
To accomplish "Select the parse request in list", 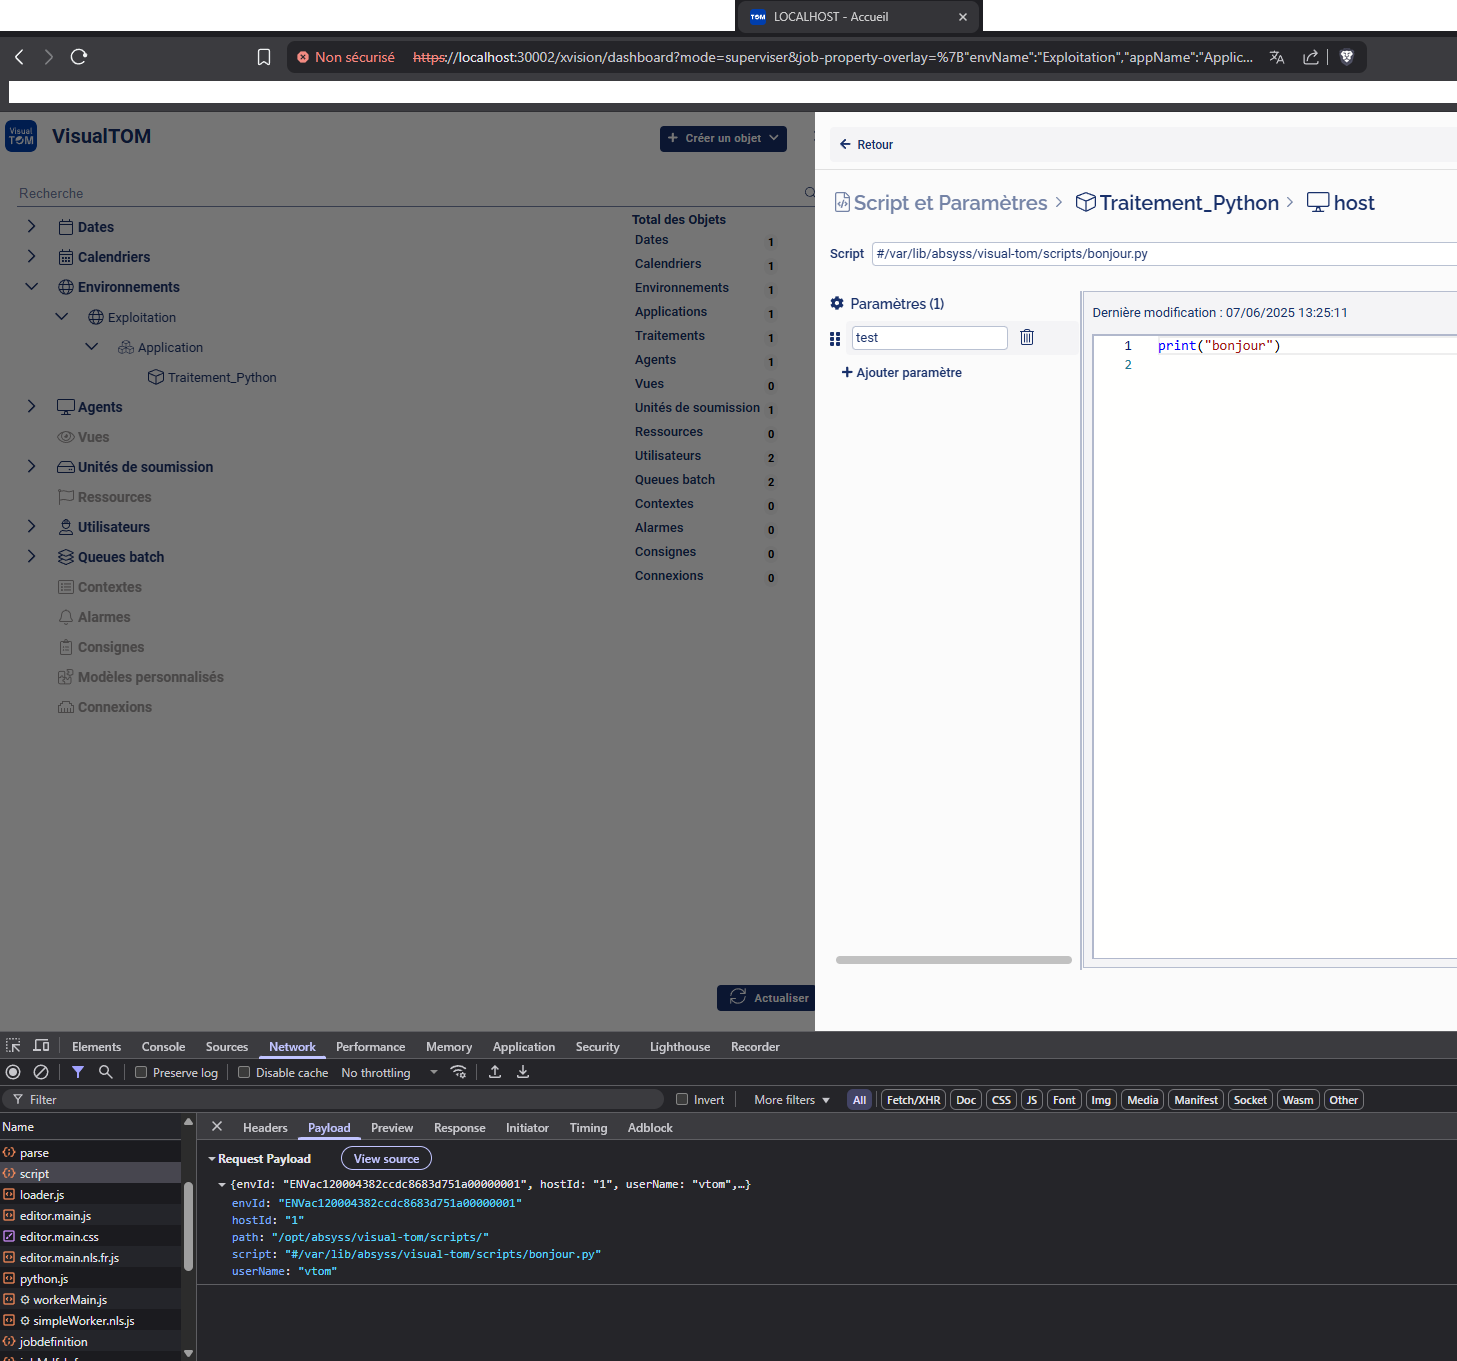I will pos(90,1153).
